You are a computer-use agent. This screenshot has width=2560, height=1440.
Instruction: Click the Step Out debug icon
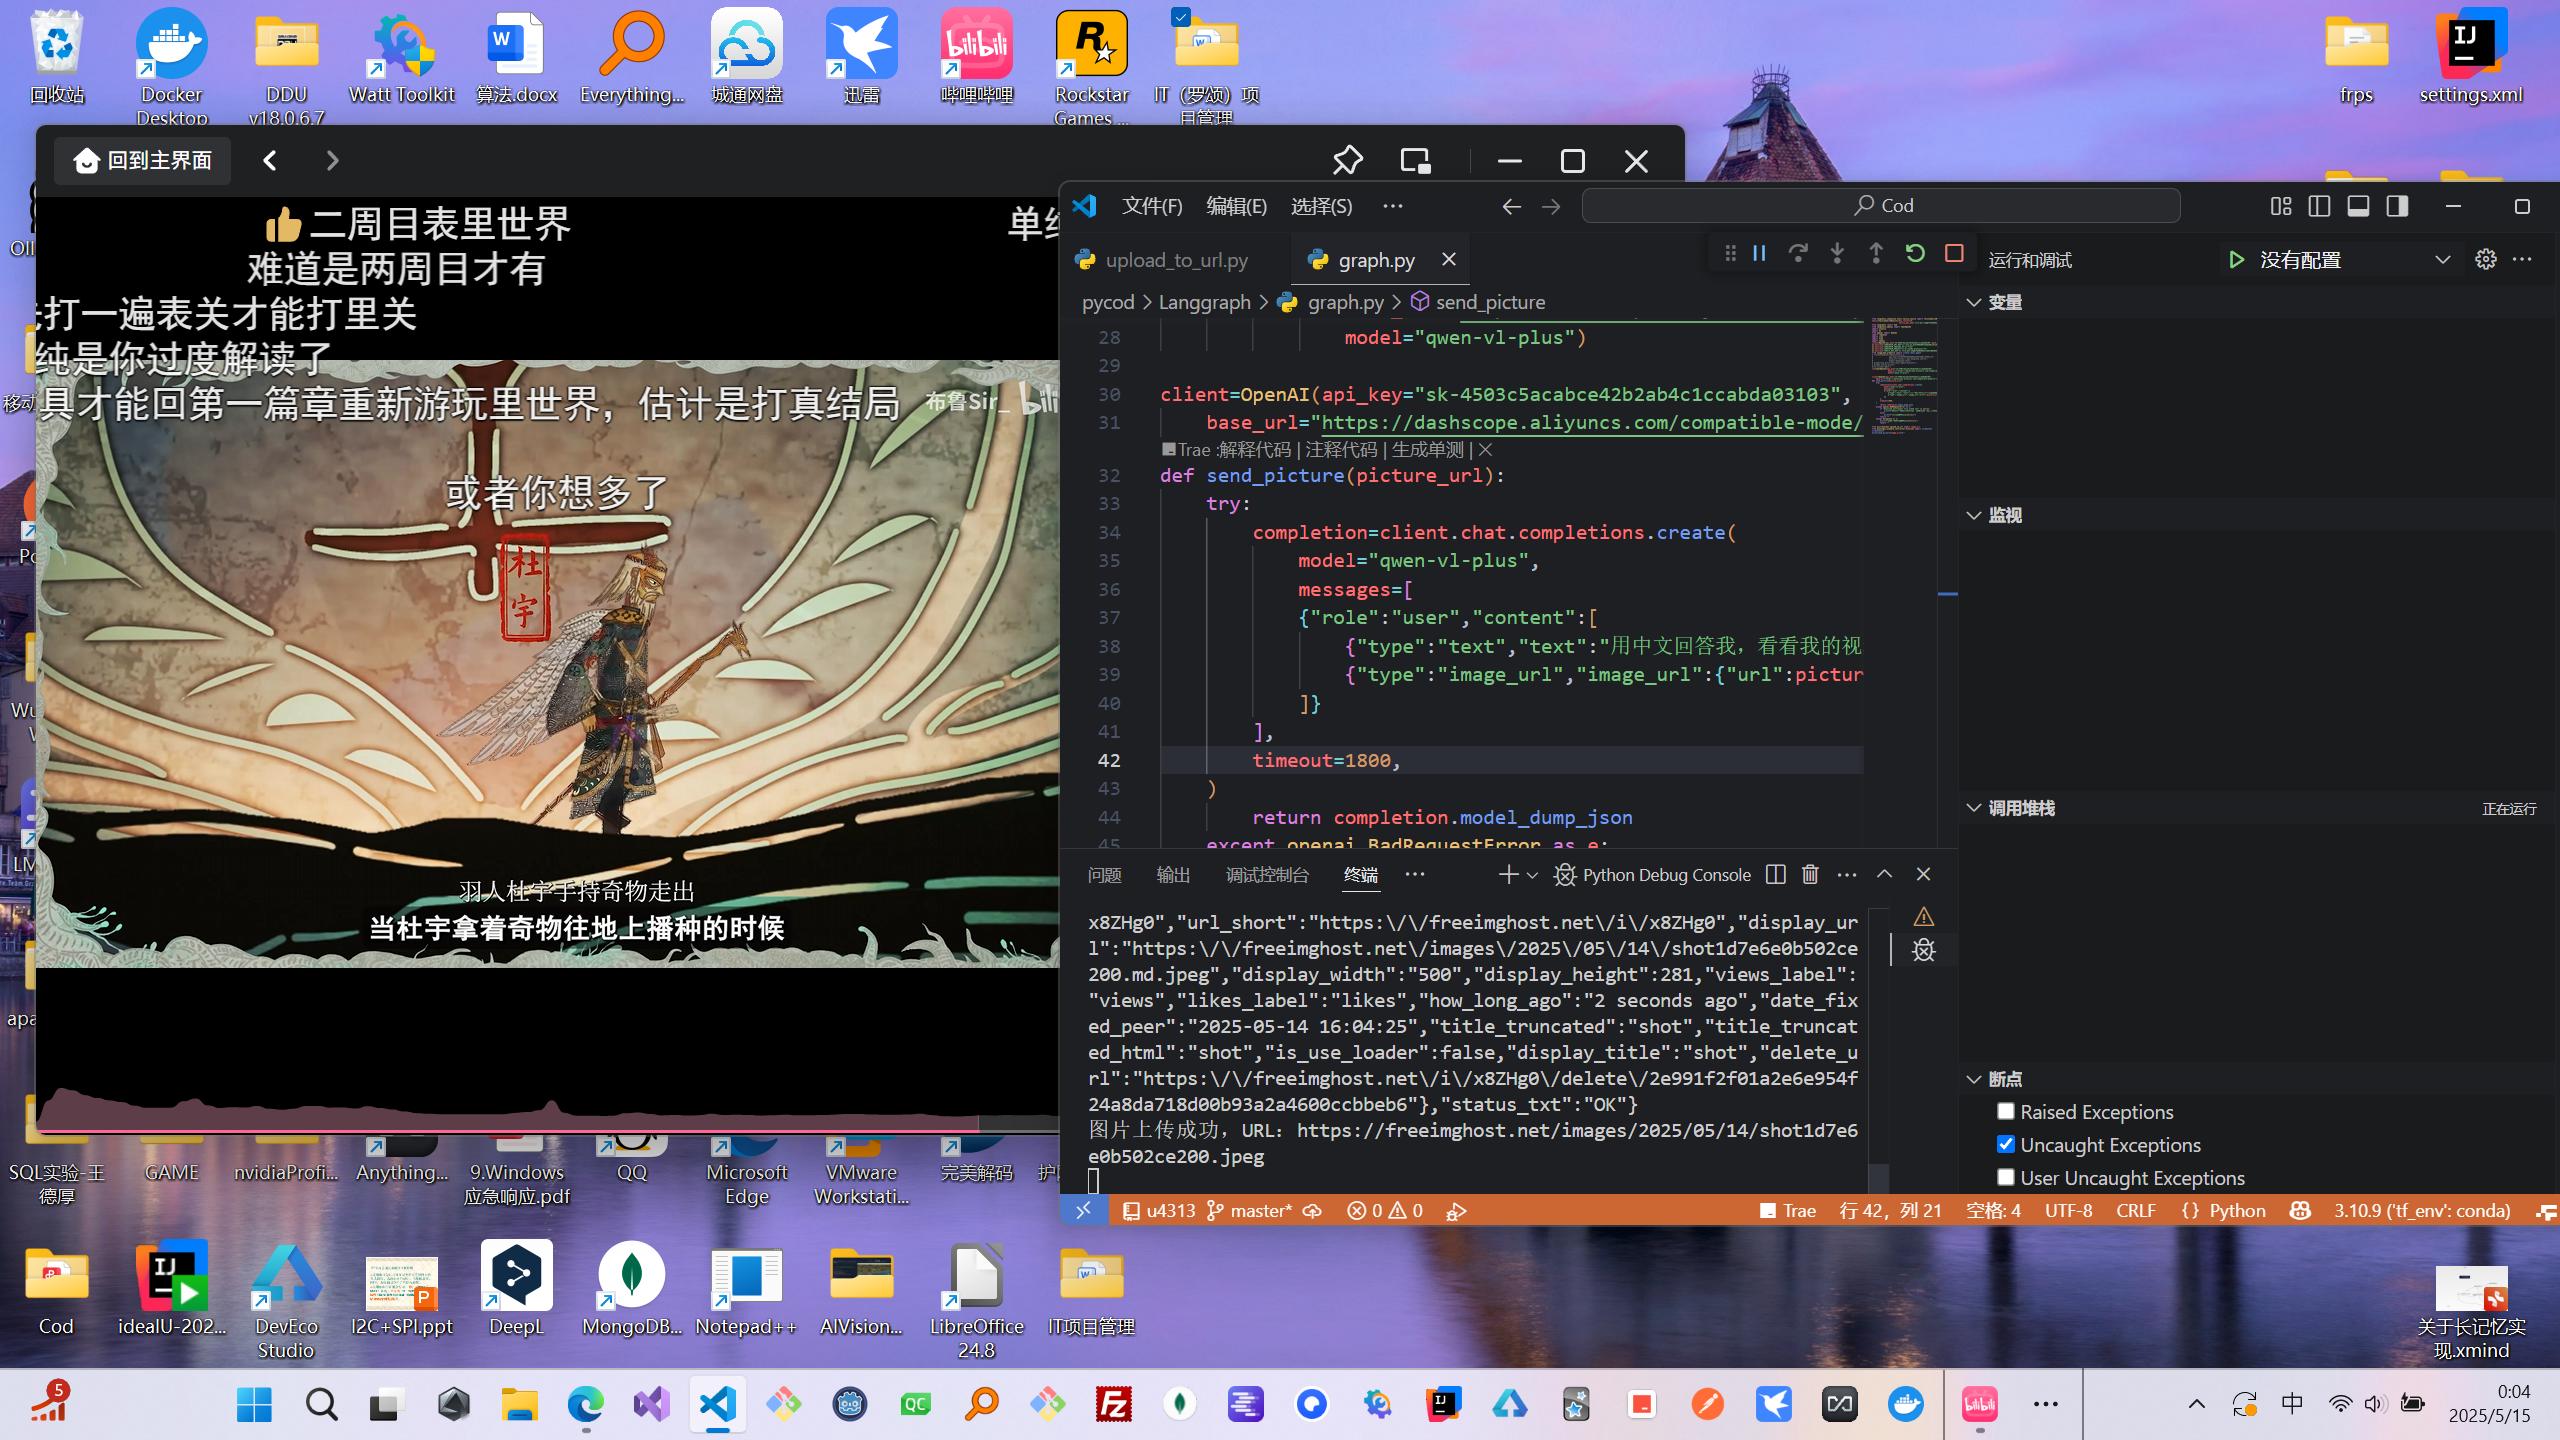click(x=1876, y=254)
